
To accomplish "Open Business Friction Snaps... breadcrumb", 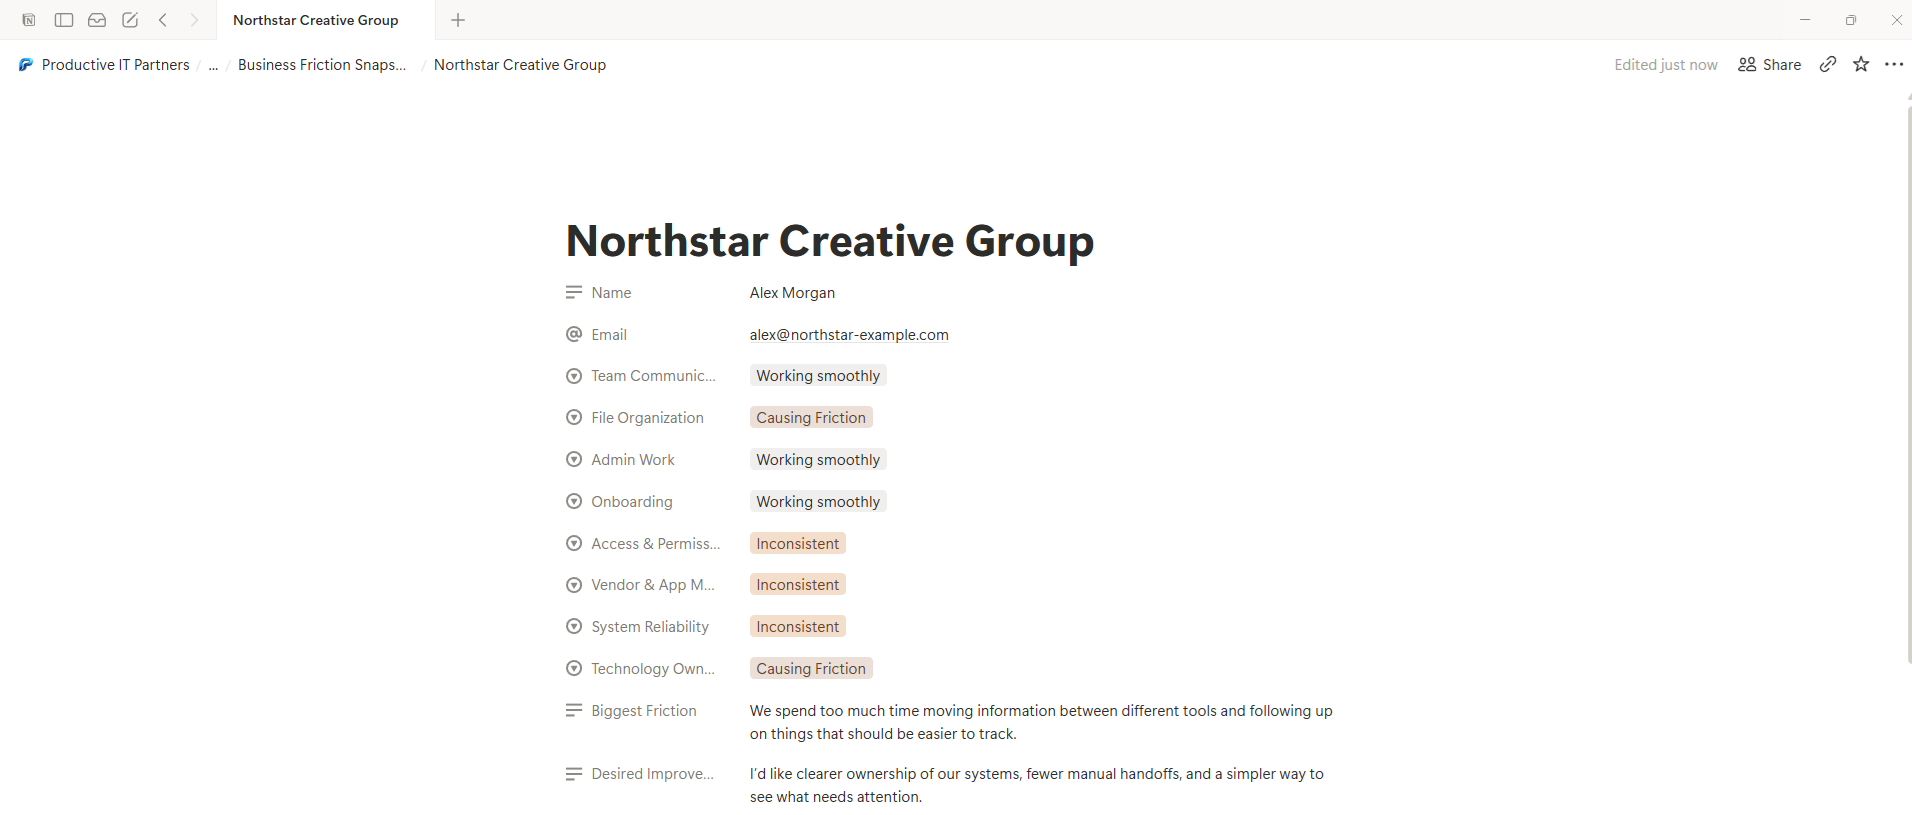I will click(x=322, y=64).
